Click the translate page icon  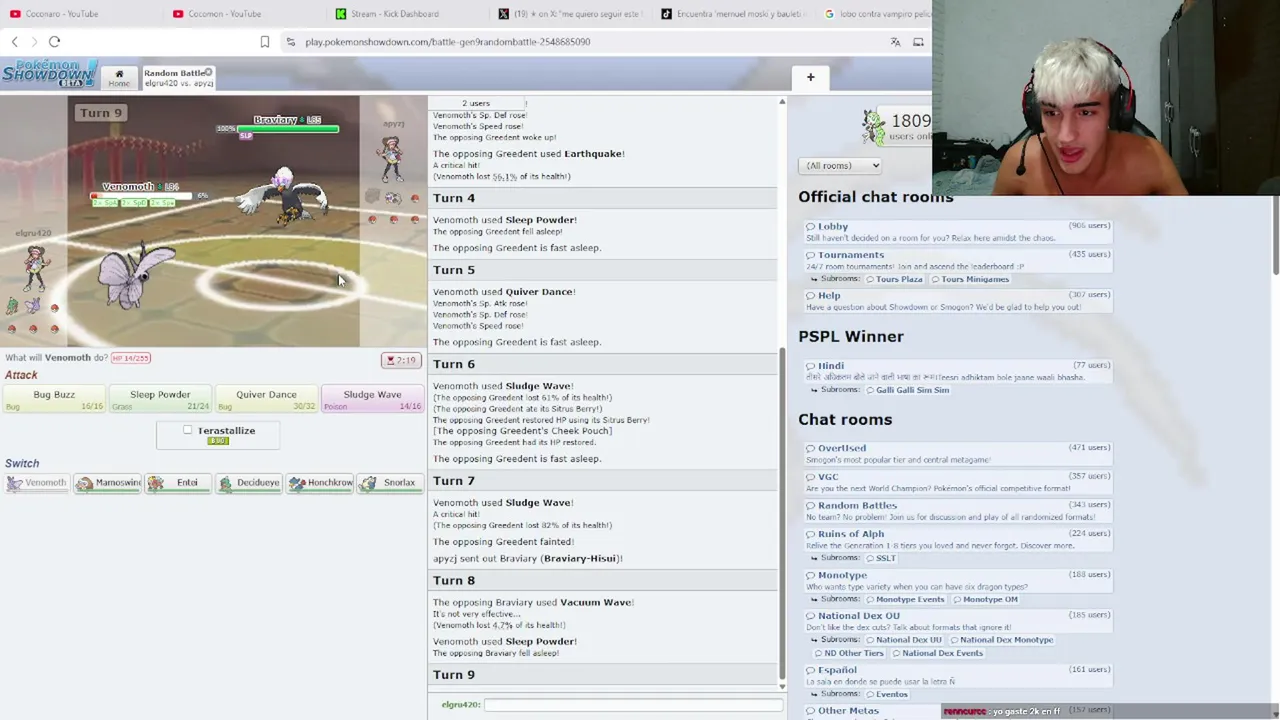[x=895, y=42]
